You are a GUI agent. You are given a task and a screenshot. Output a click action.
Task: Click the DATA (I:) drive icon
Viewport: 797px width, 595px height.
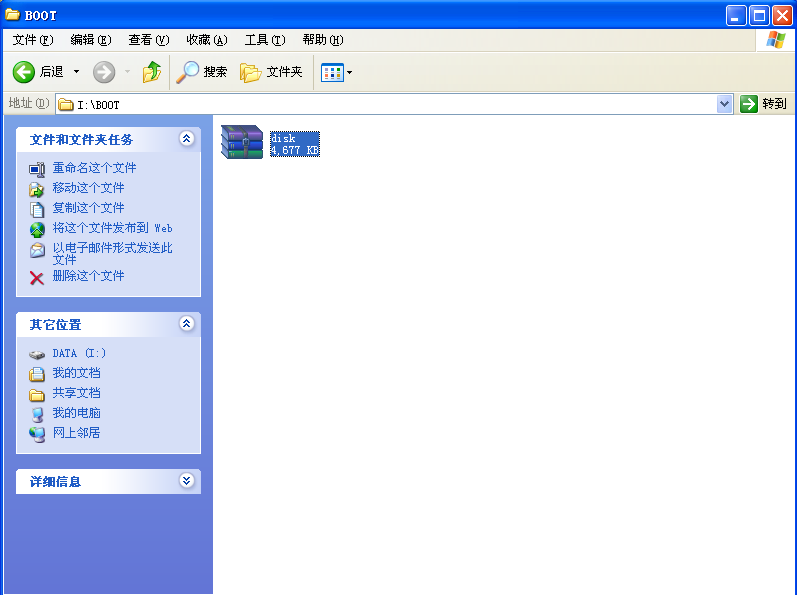pyautogui.click(x=37, y=355)
